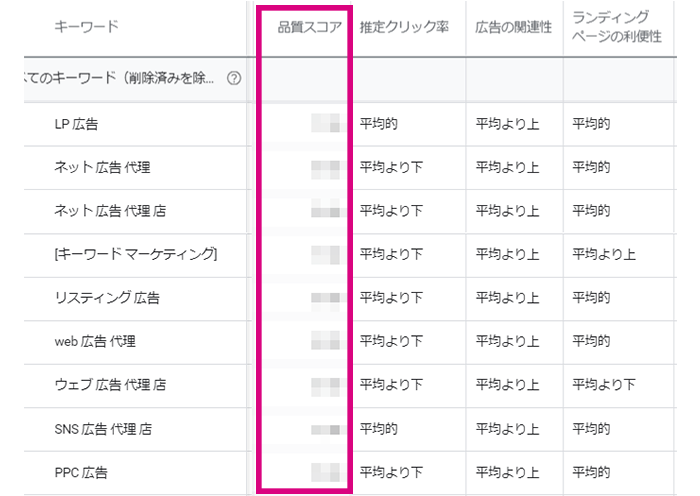700x496 pixels.
Task: Open keyword リスティング 広告
Action: point(106,298)
